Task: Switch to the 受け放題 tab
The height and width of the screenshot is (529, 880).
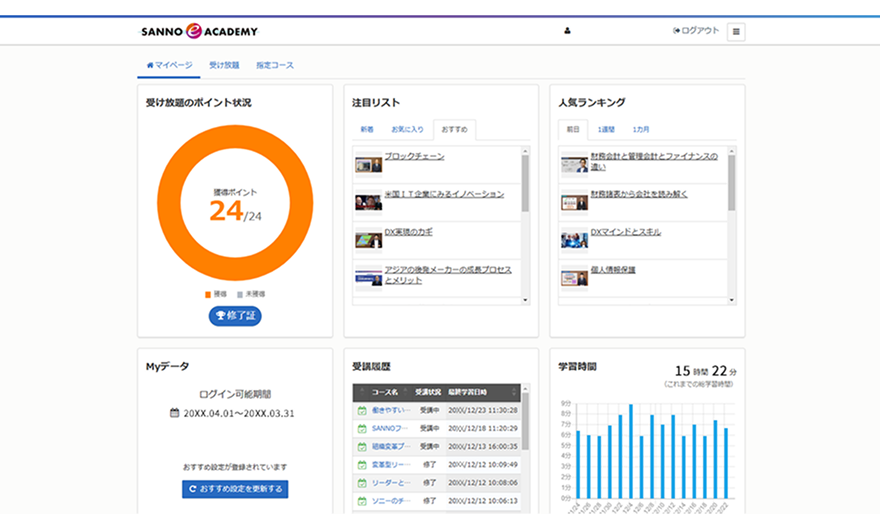Action: pos(224,65)
